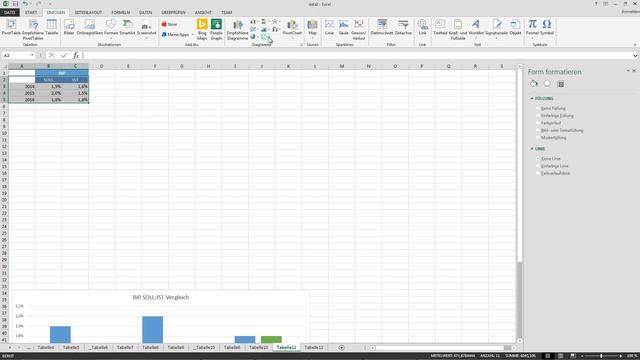The image size is (640, 360).
Task: Click the blue 2015 chart bar
Action: click(153, 330)
